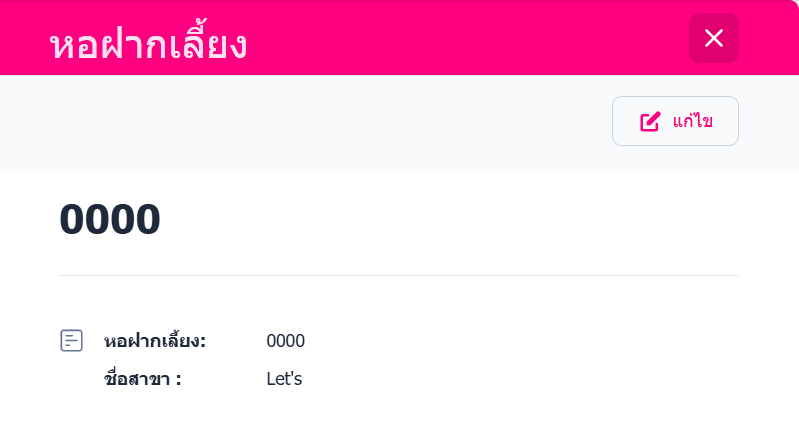
Task: Click the แก้ไข edit button
Action: pos(675,121)
